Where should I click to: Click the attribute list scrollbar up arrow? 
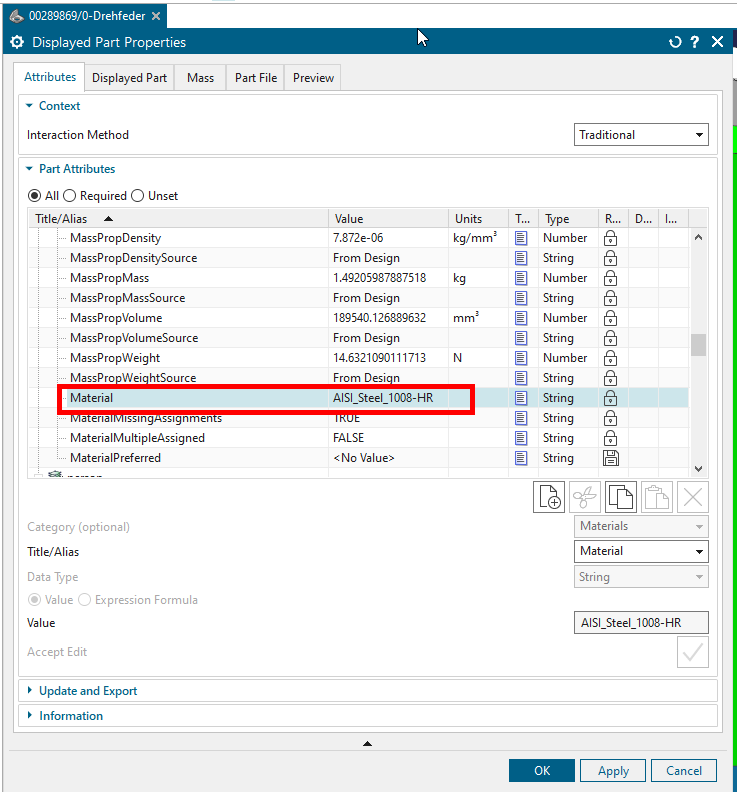tap(699, 237)
